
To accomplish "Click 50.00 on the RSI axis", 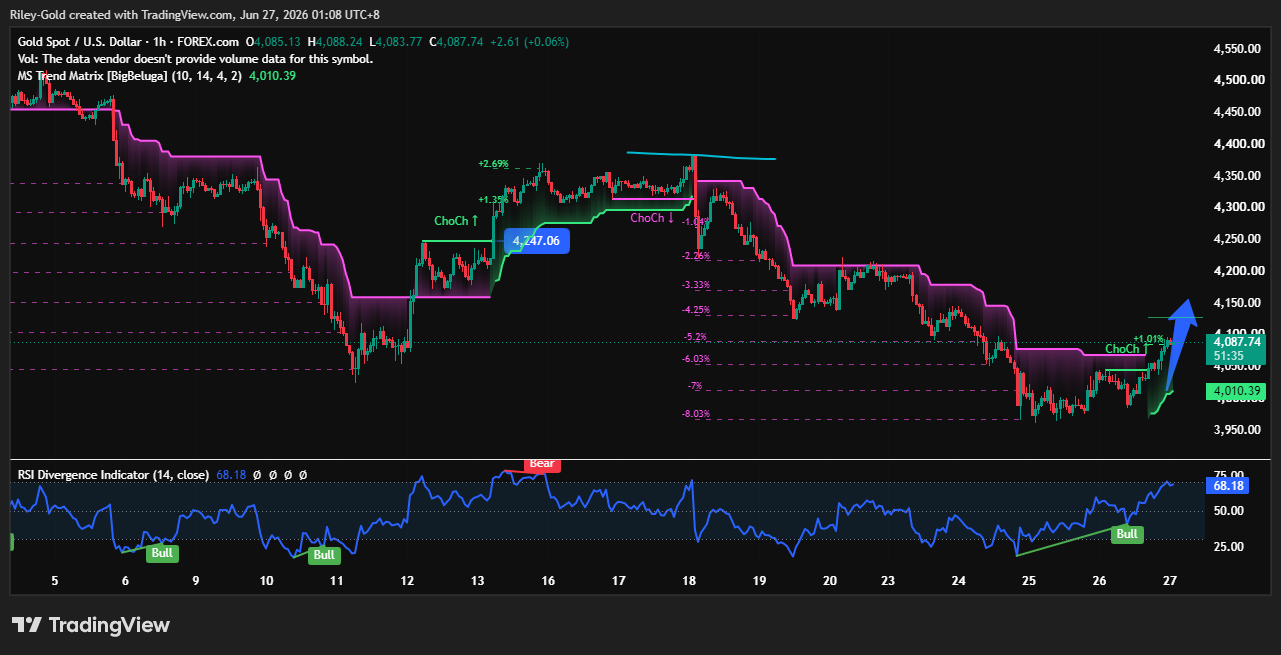I will pos(1230,511).
